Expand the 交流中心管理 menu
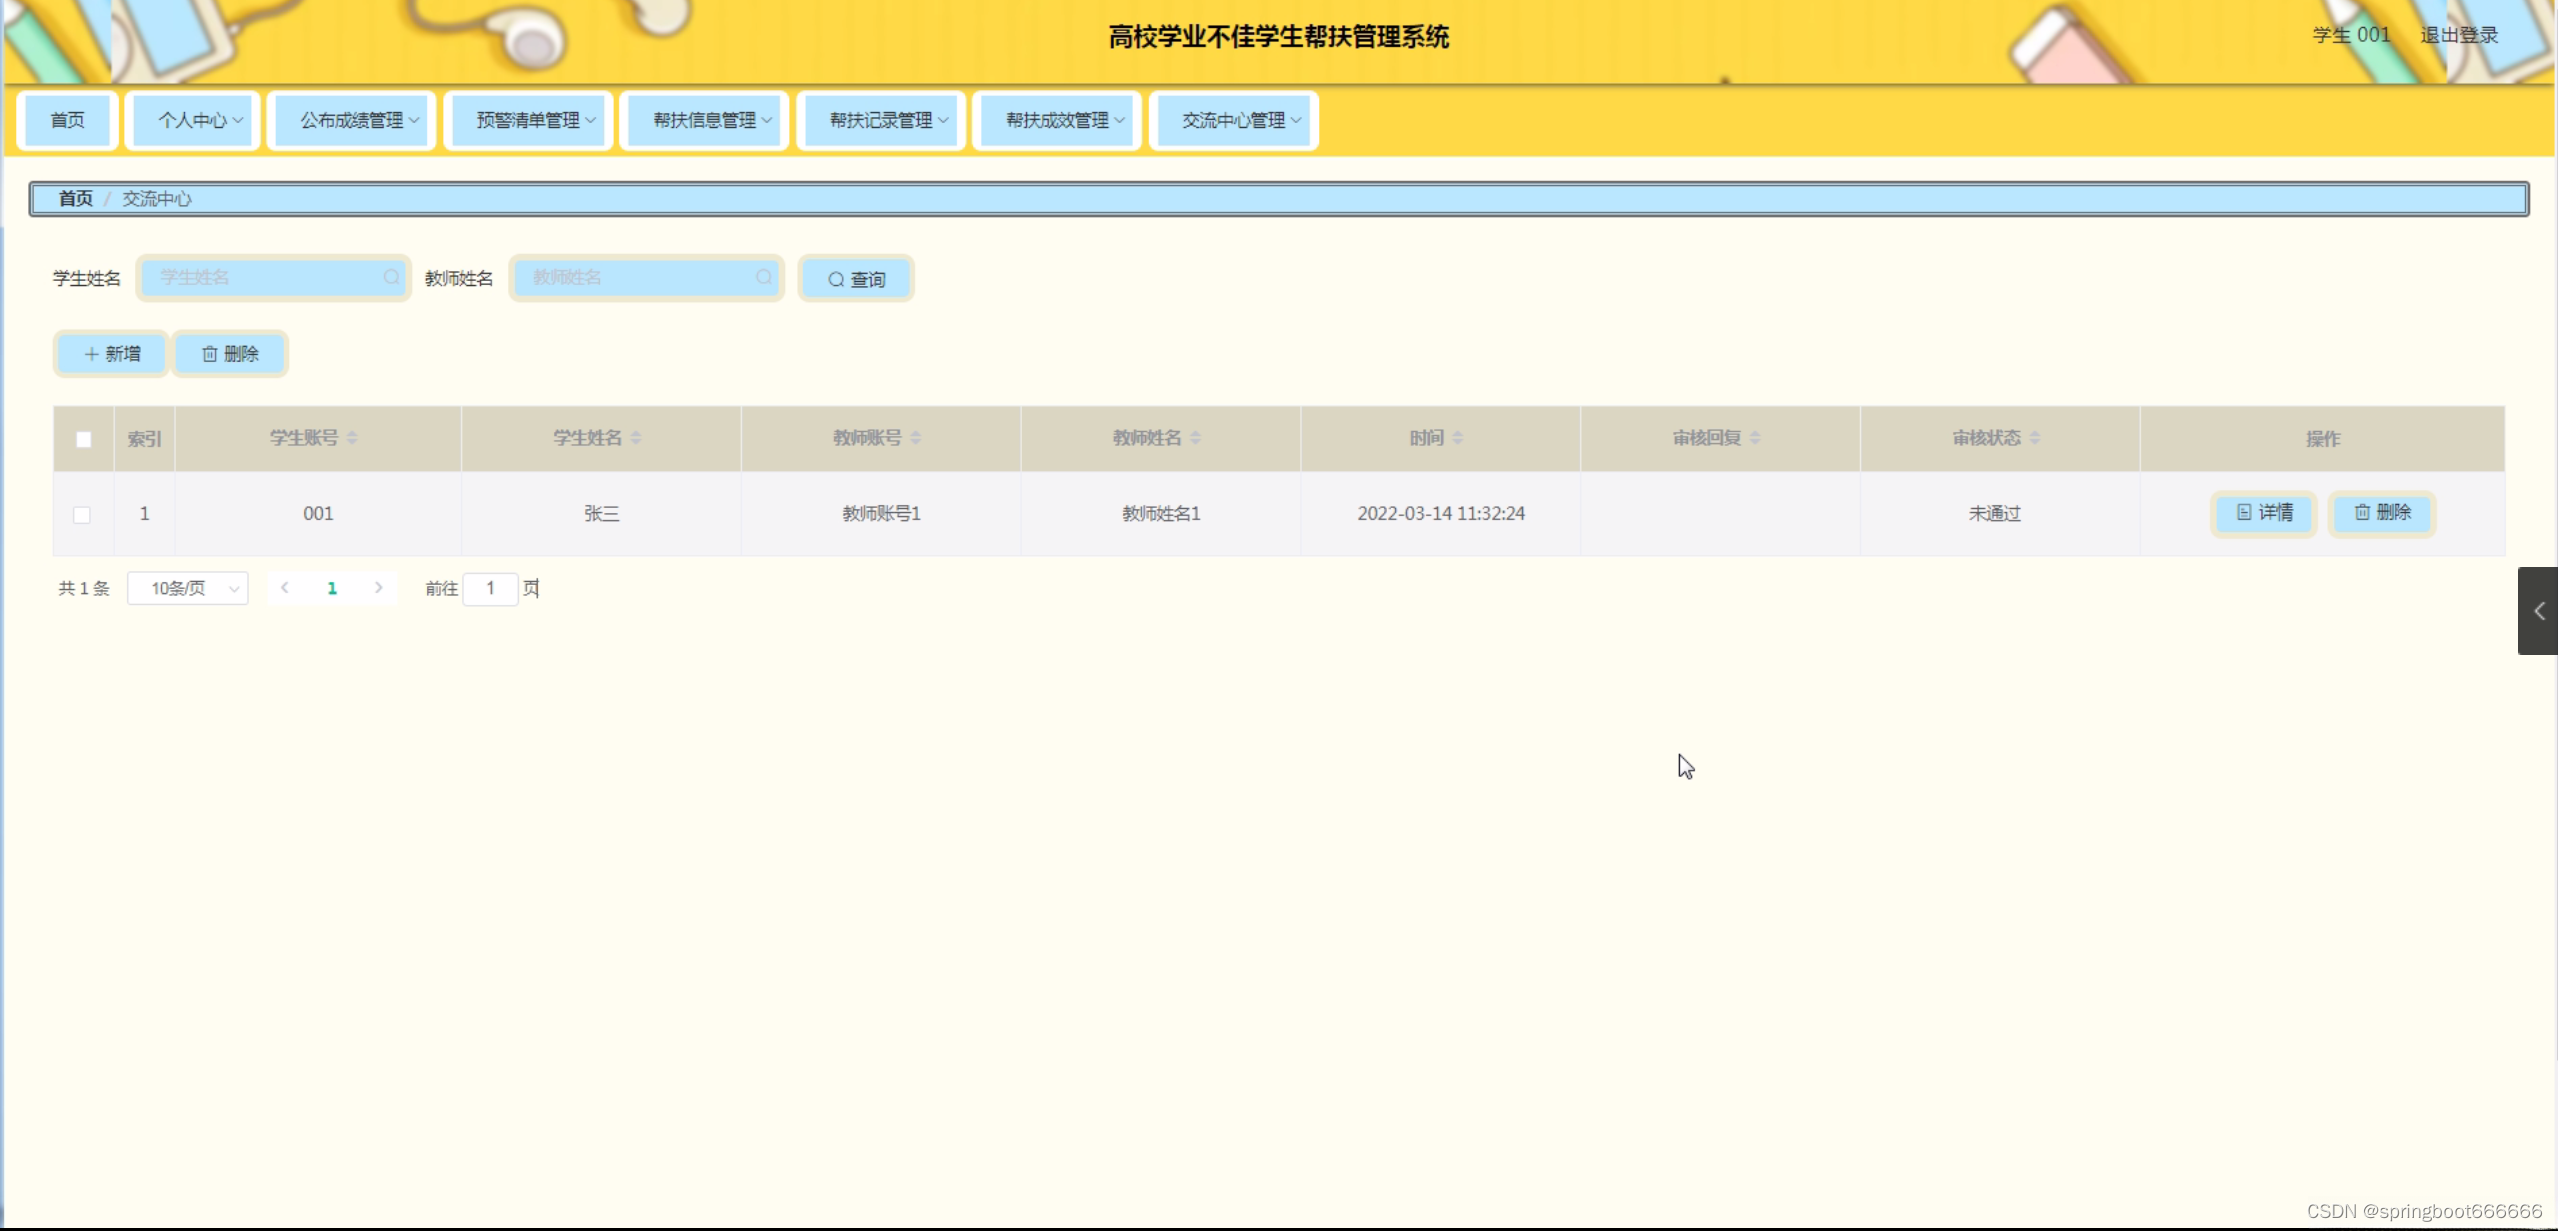This screenshot has width=2558, height=1231. pos(1234,120)
